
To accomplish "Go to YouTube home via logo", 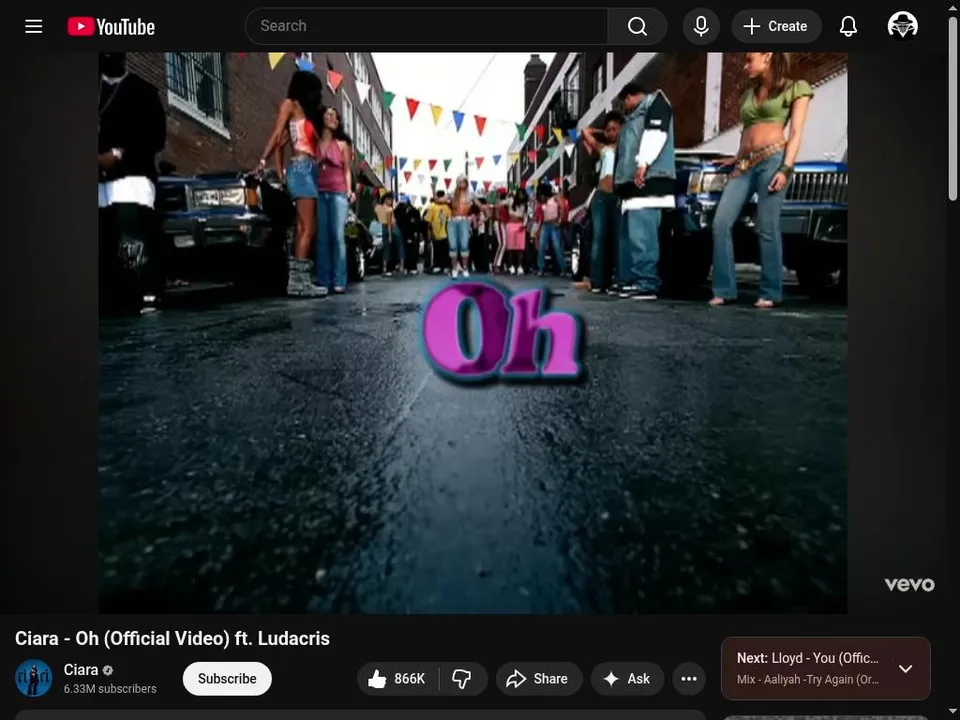I will pyautogui.click(x=111, y=26).
